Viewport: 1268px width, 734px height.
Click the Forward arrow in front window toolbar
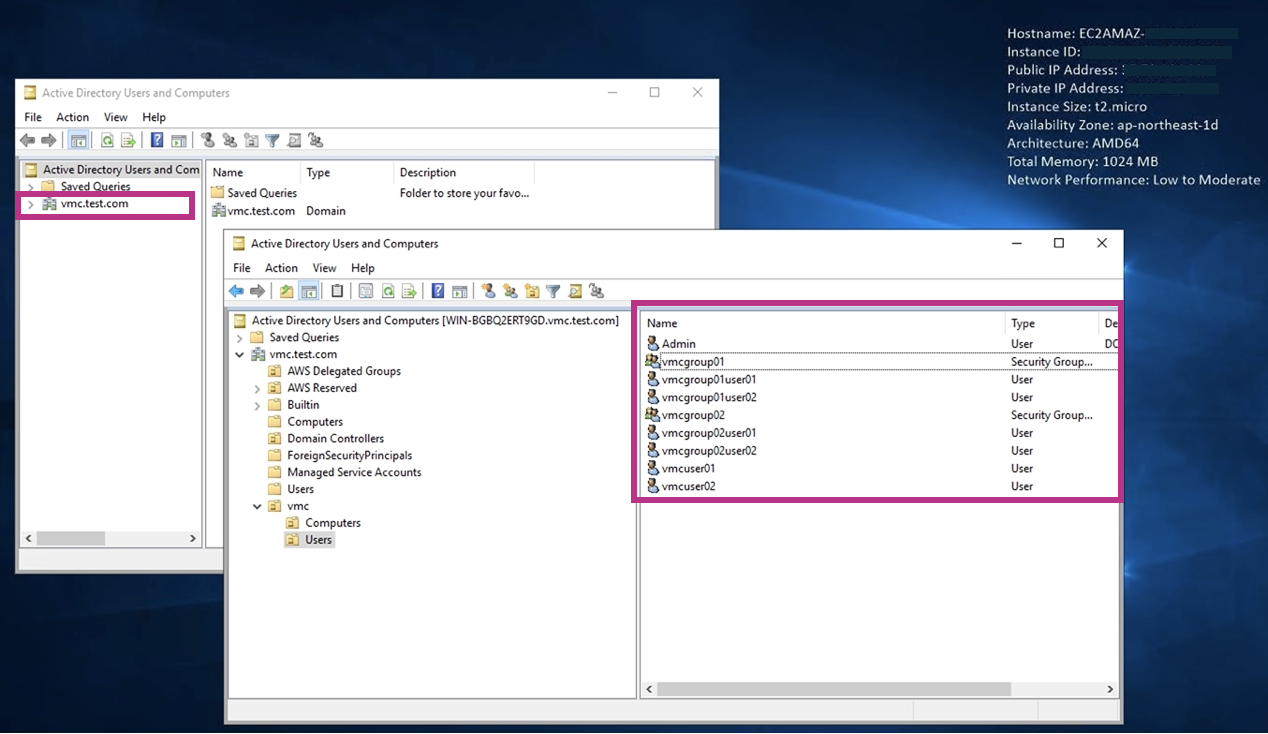point(257,291)
